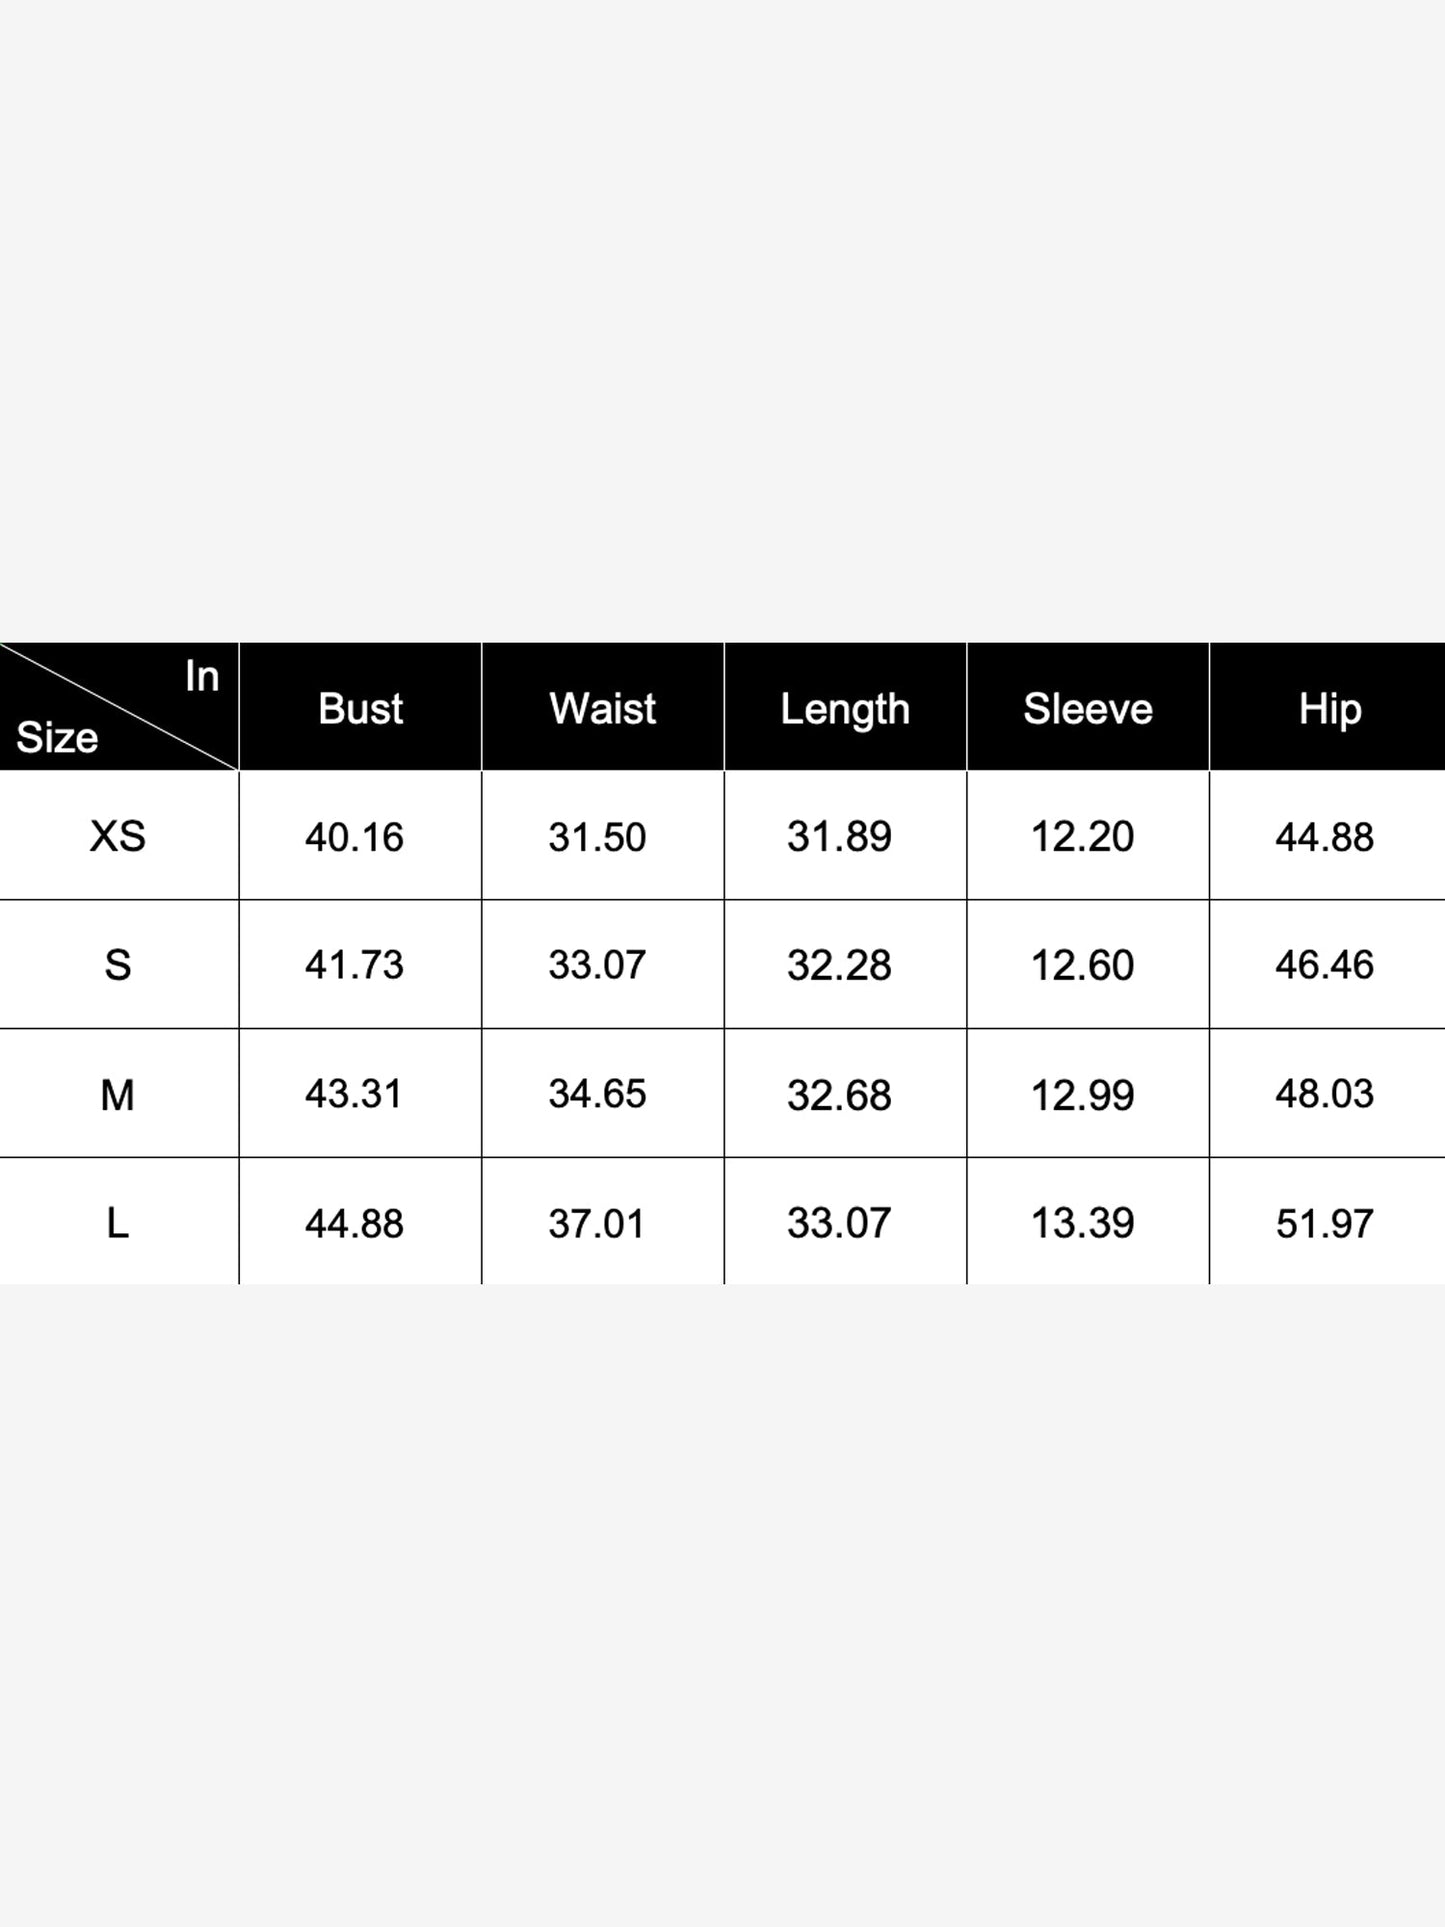
Task: Select the S size row label
Action: tap(118, 965)
